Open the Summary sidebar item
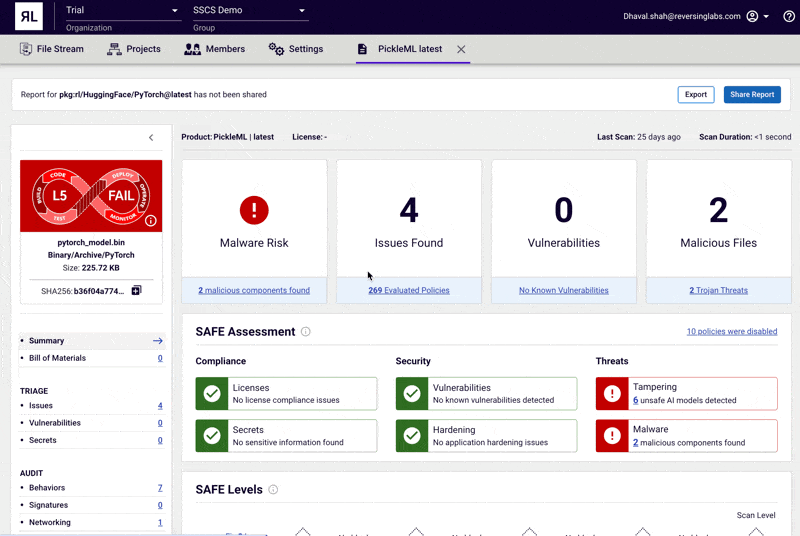Viewport: 800px width, 536px height. click(92, 341)
